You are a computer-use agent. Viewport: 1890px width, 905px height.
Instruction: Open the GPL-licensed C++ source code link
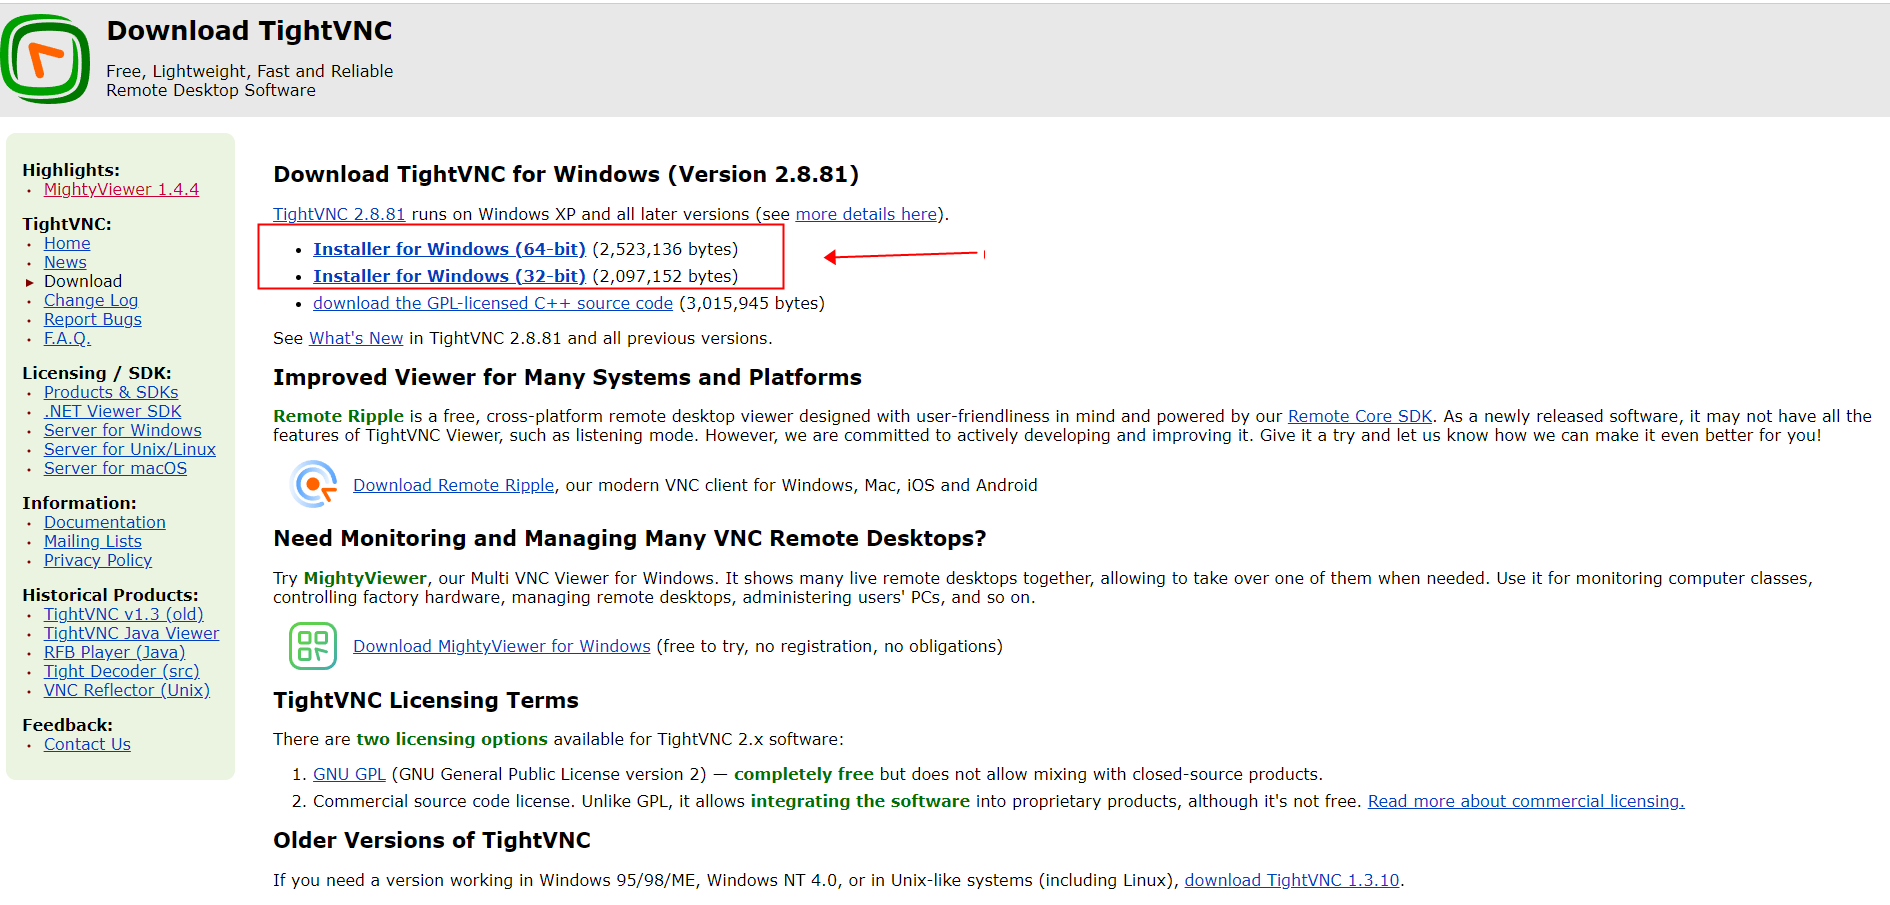click(492, 303)
